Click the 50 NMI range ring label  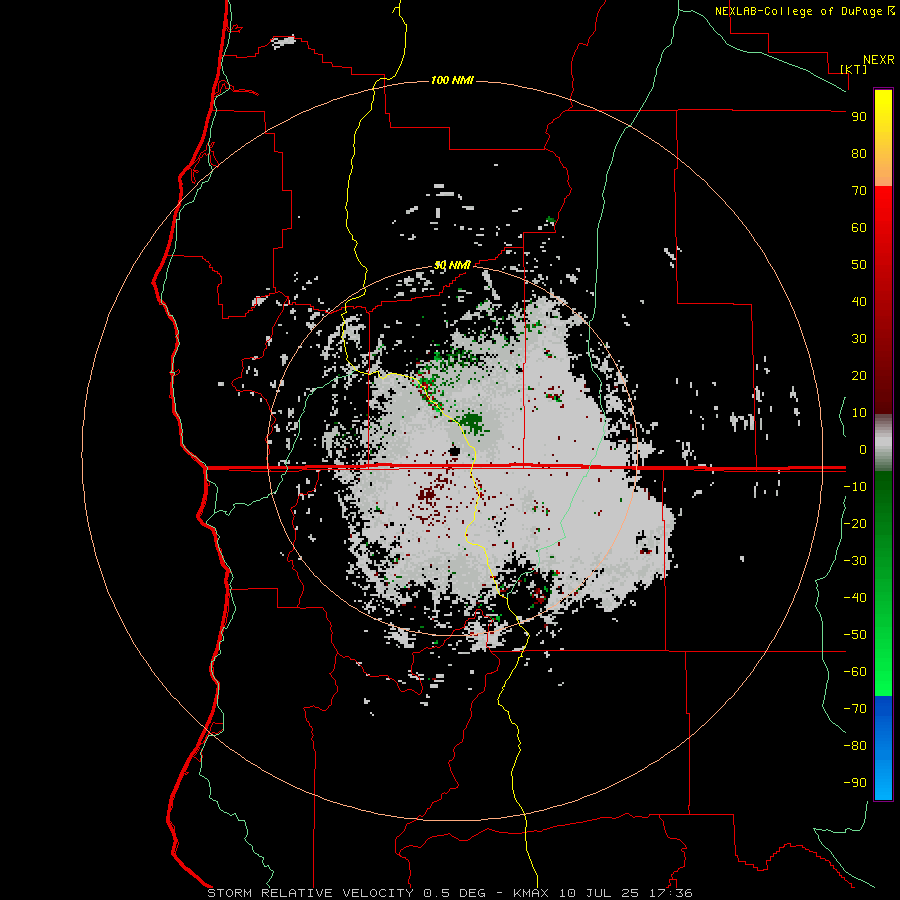click(x=452, y=265)
